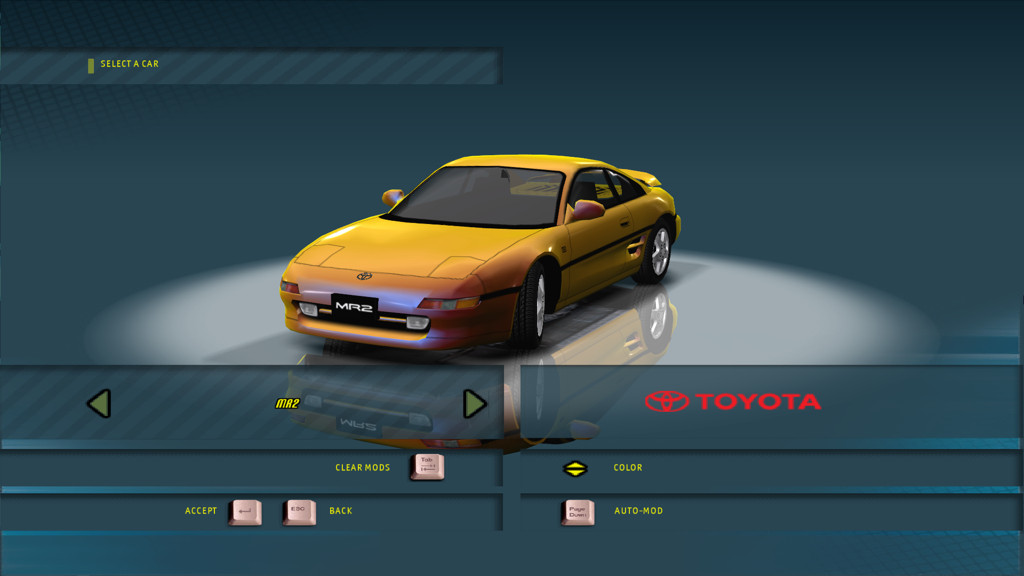Click the Page Down key icon

pyautogui.click(x=577, y=512)
